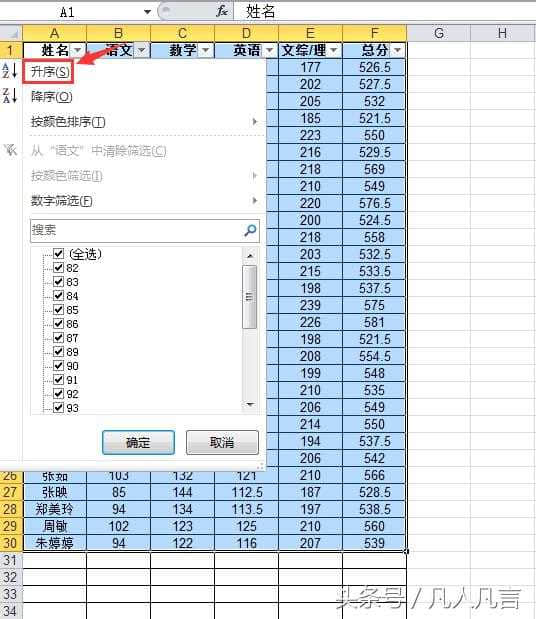Click the dialog resize grip corner
Screen dimensions: 536x619
pyautogui.click(x=261, y=466)
